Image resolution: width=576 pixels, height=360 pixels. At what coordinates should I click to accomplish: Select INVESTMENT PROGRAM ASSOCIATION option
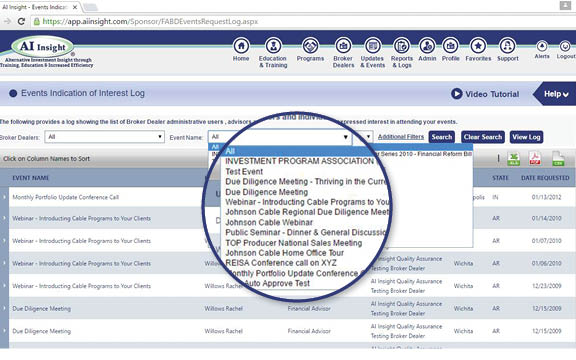click(x=300, y=161)
